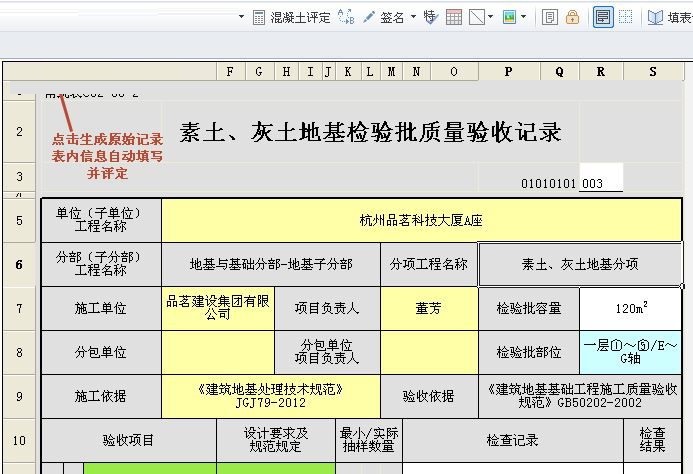Click the 特 special character icon
Image resolution: width=693 pixels, height=474 pixels.
431,17
